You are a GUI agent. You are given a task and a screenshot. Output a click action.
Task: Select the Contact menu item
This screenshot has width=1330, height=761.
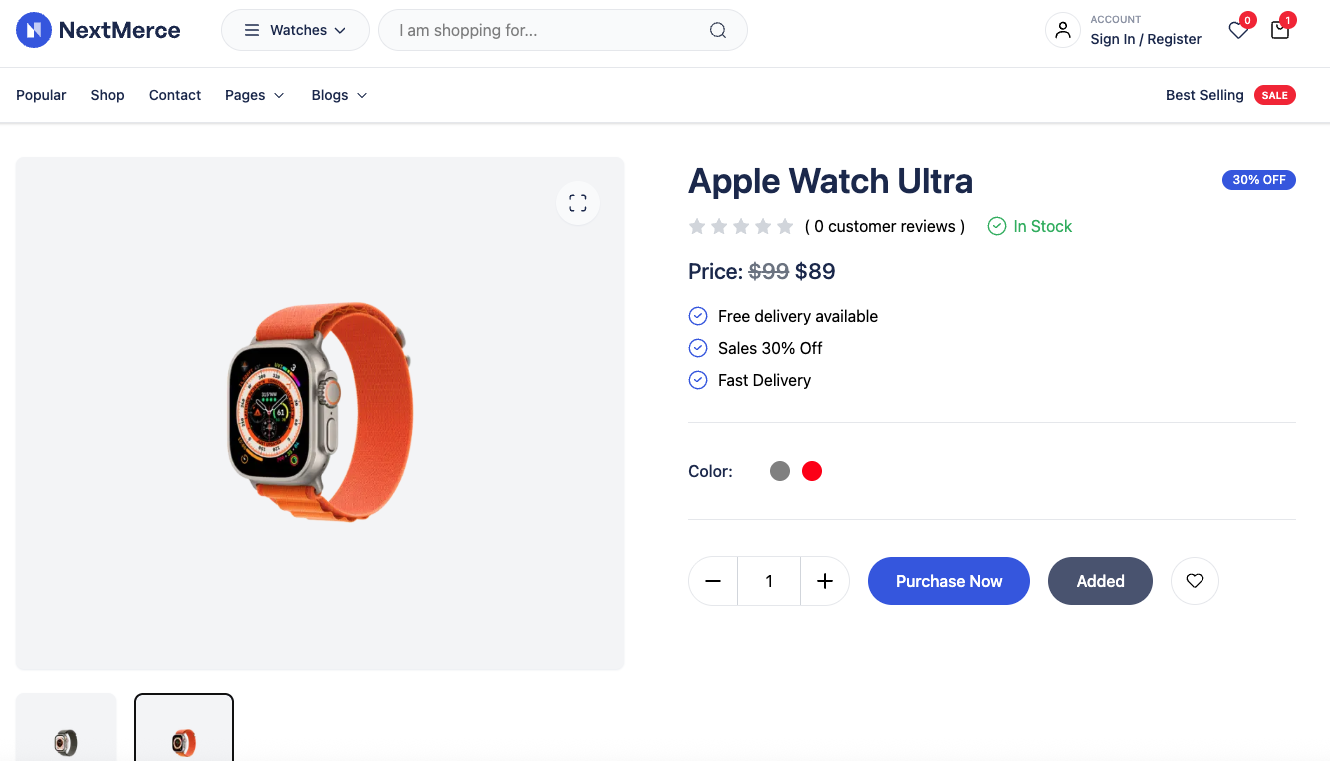click(174, 95)
